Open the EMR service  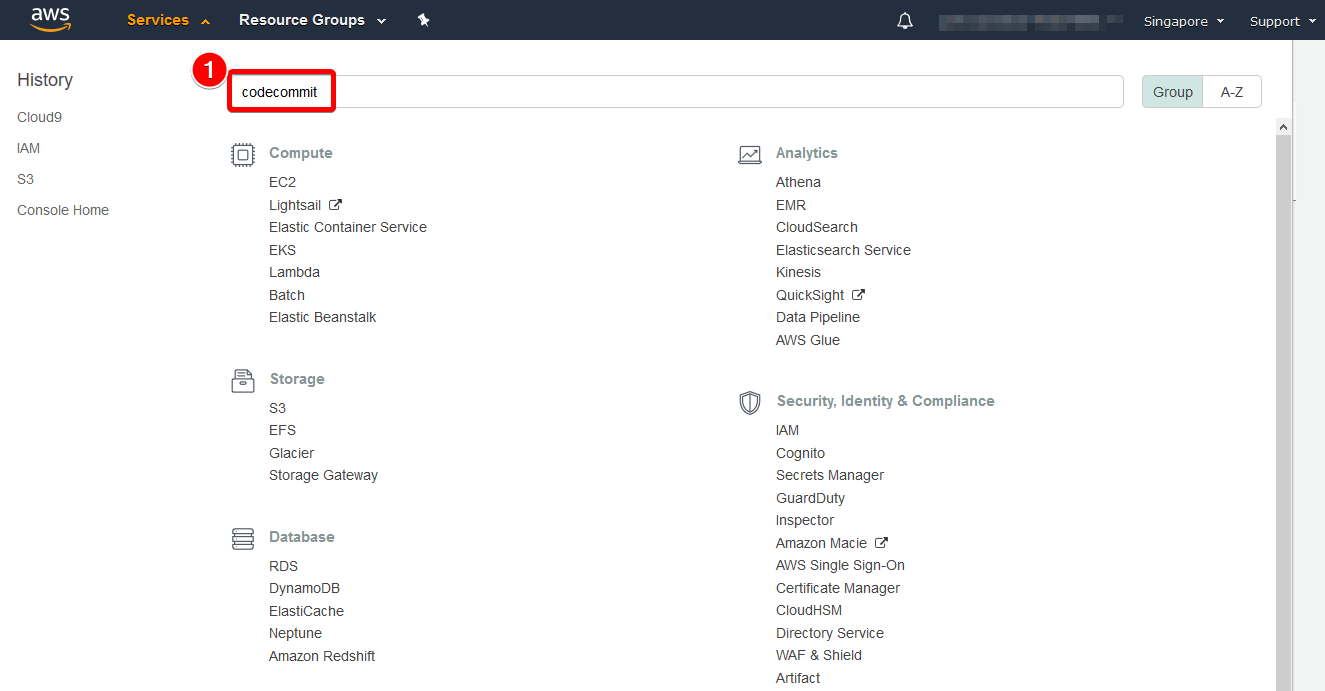click(791, 205)
